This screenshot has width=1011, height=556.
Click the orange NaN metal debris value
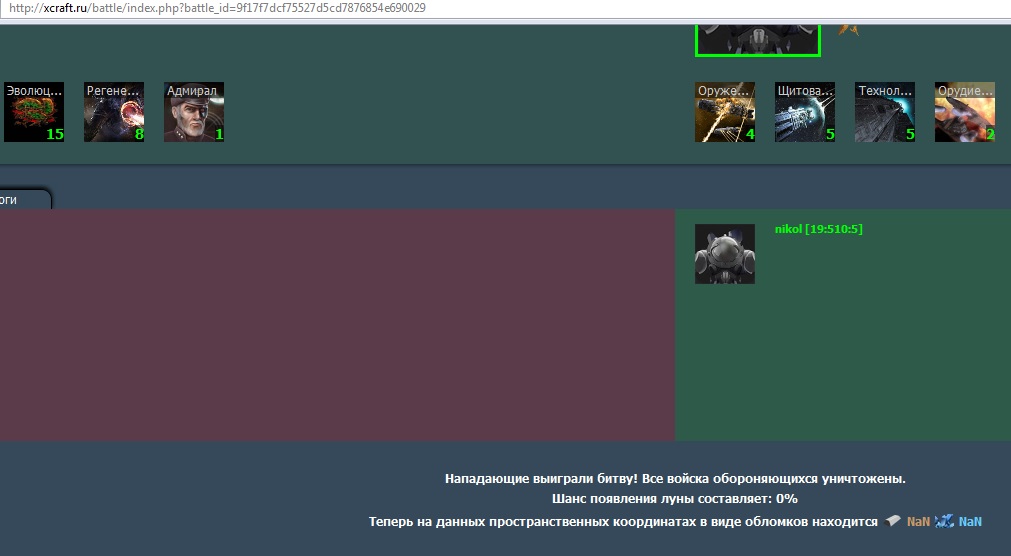pyautogui.click(x=918, y=521)
